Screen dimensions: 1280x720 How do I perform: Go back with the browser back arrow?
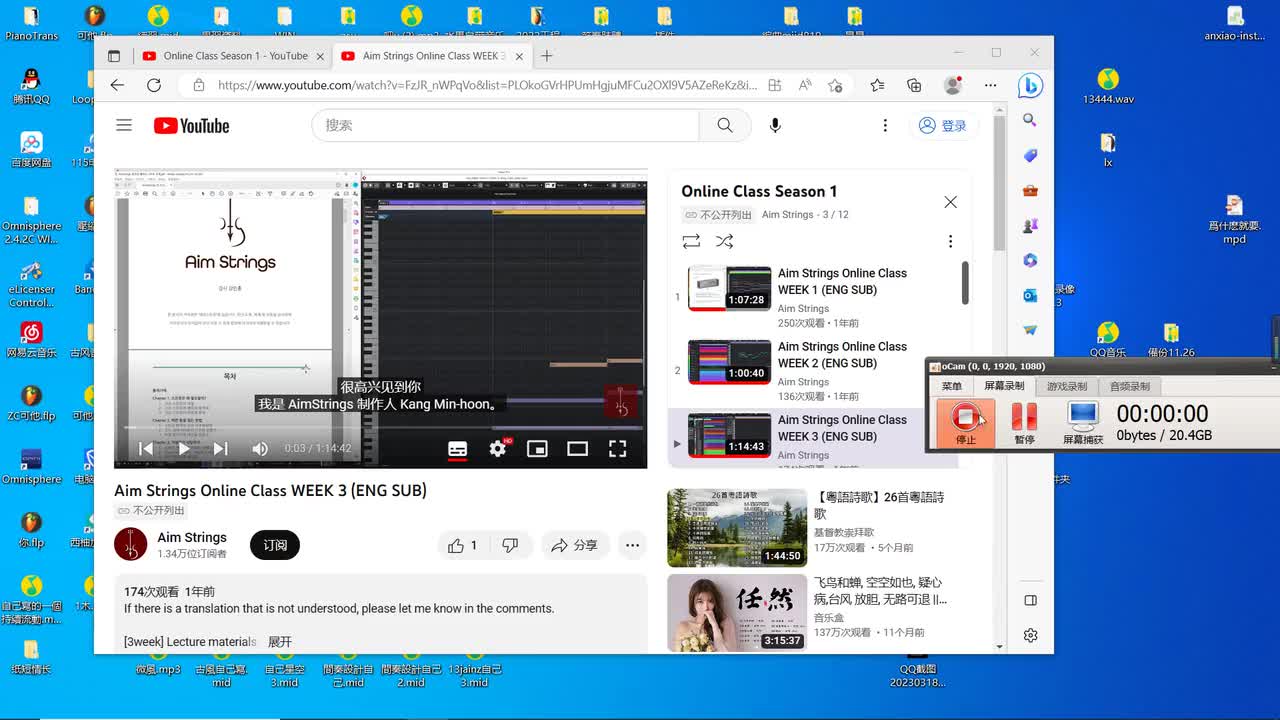[x=117, y=85]
